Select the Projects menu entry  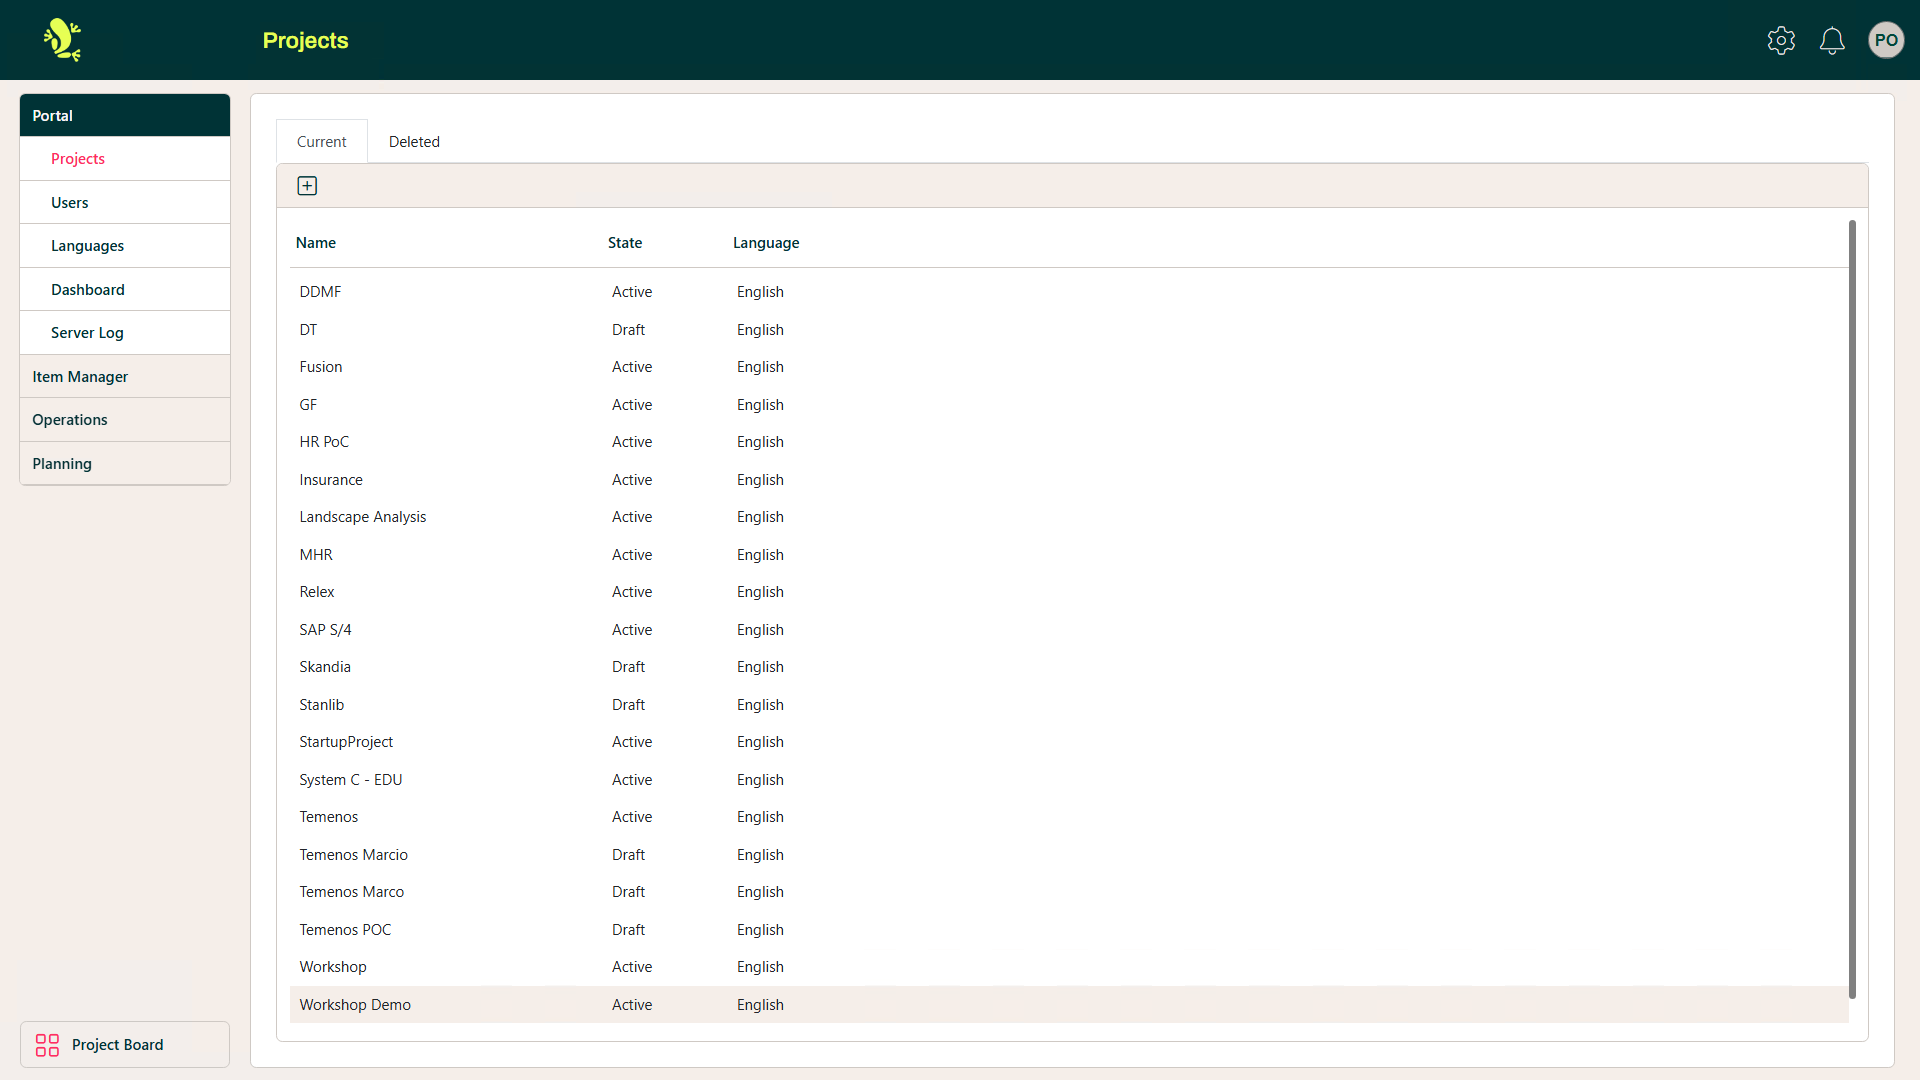tap(77, 158)
